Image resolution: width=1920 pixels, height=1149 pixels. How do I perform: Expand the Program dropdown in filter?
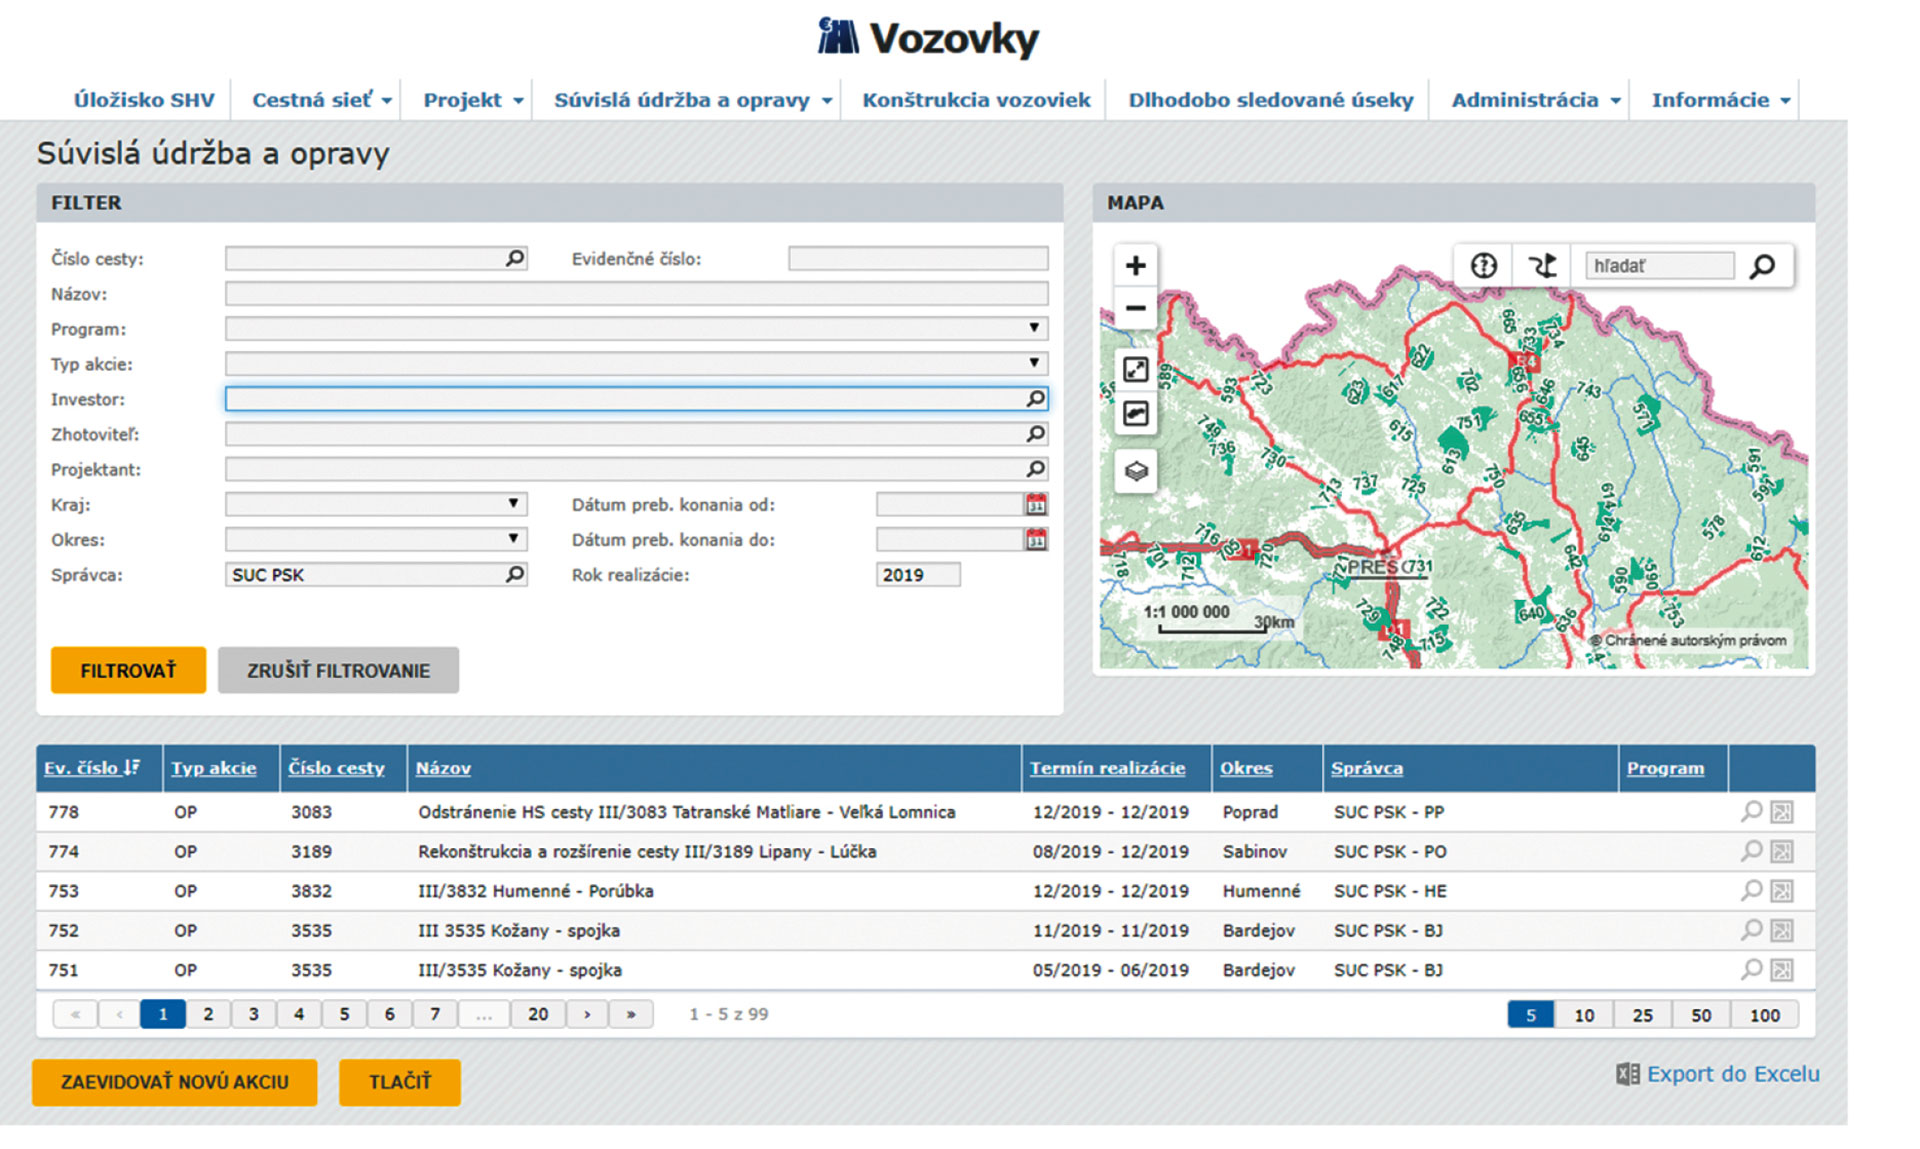(1033, 328)
